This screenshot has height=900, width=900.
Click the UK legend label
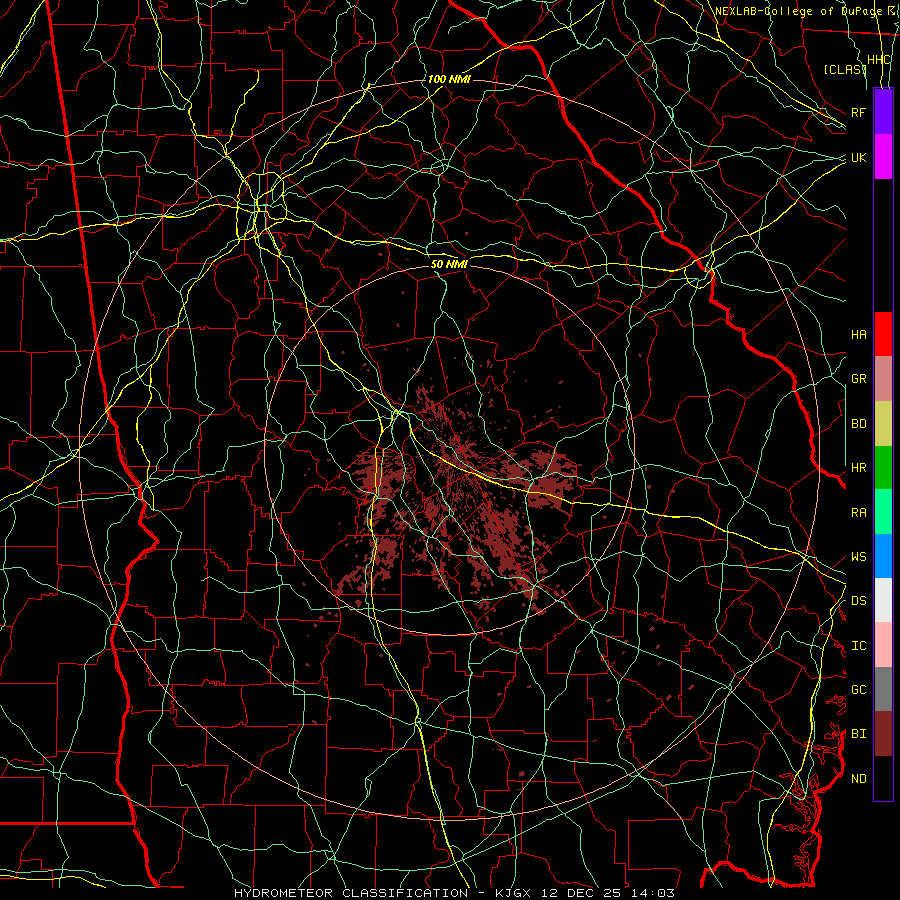point(858,157)
